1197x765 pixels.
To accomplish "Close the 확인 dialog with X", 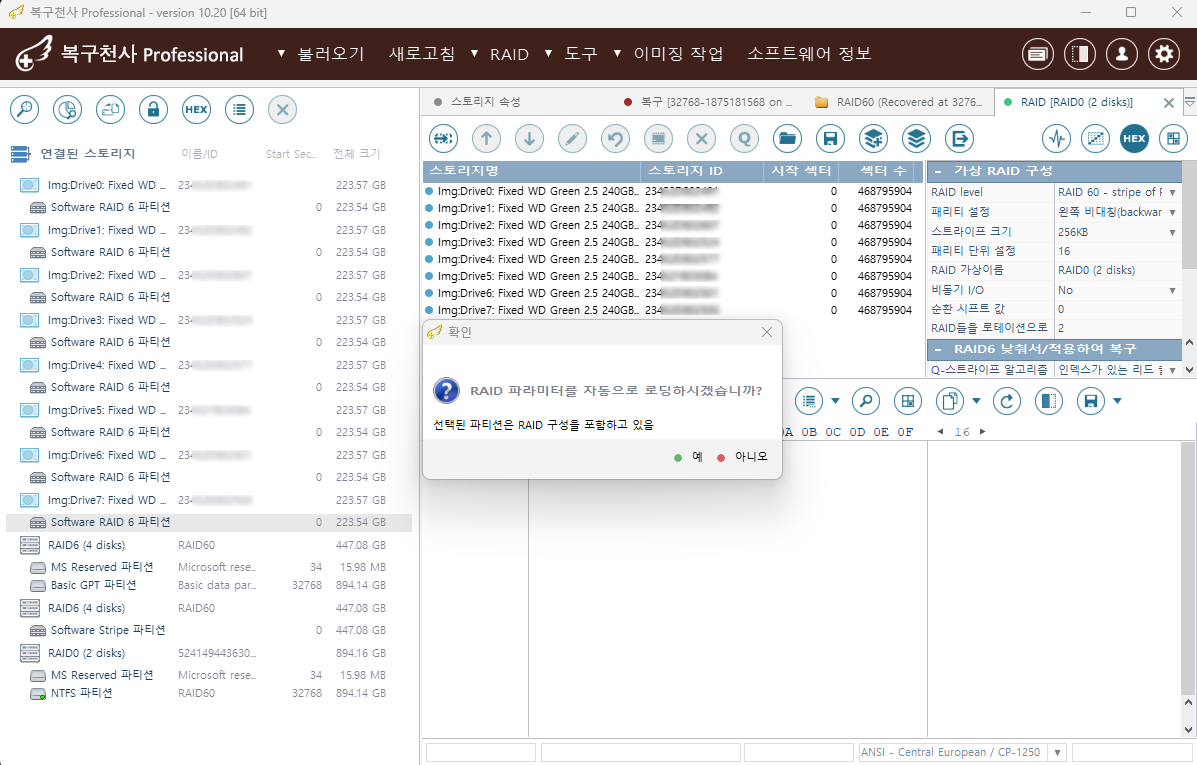I will tap(767, 332).
